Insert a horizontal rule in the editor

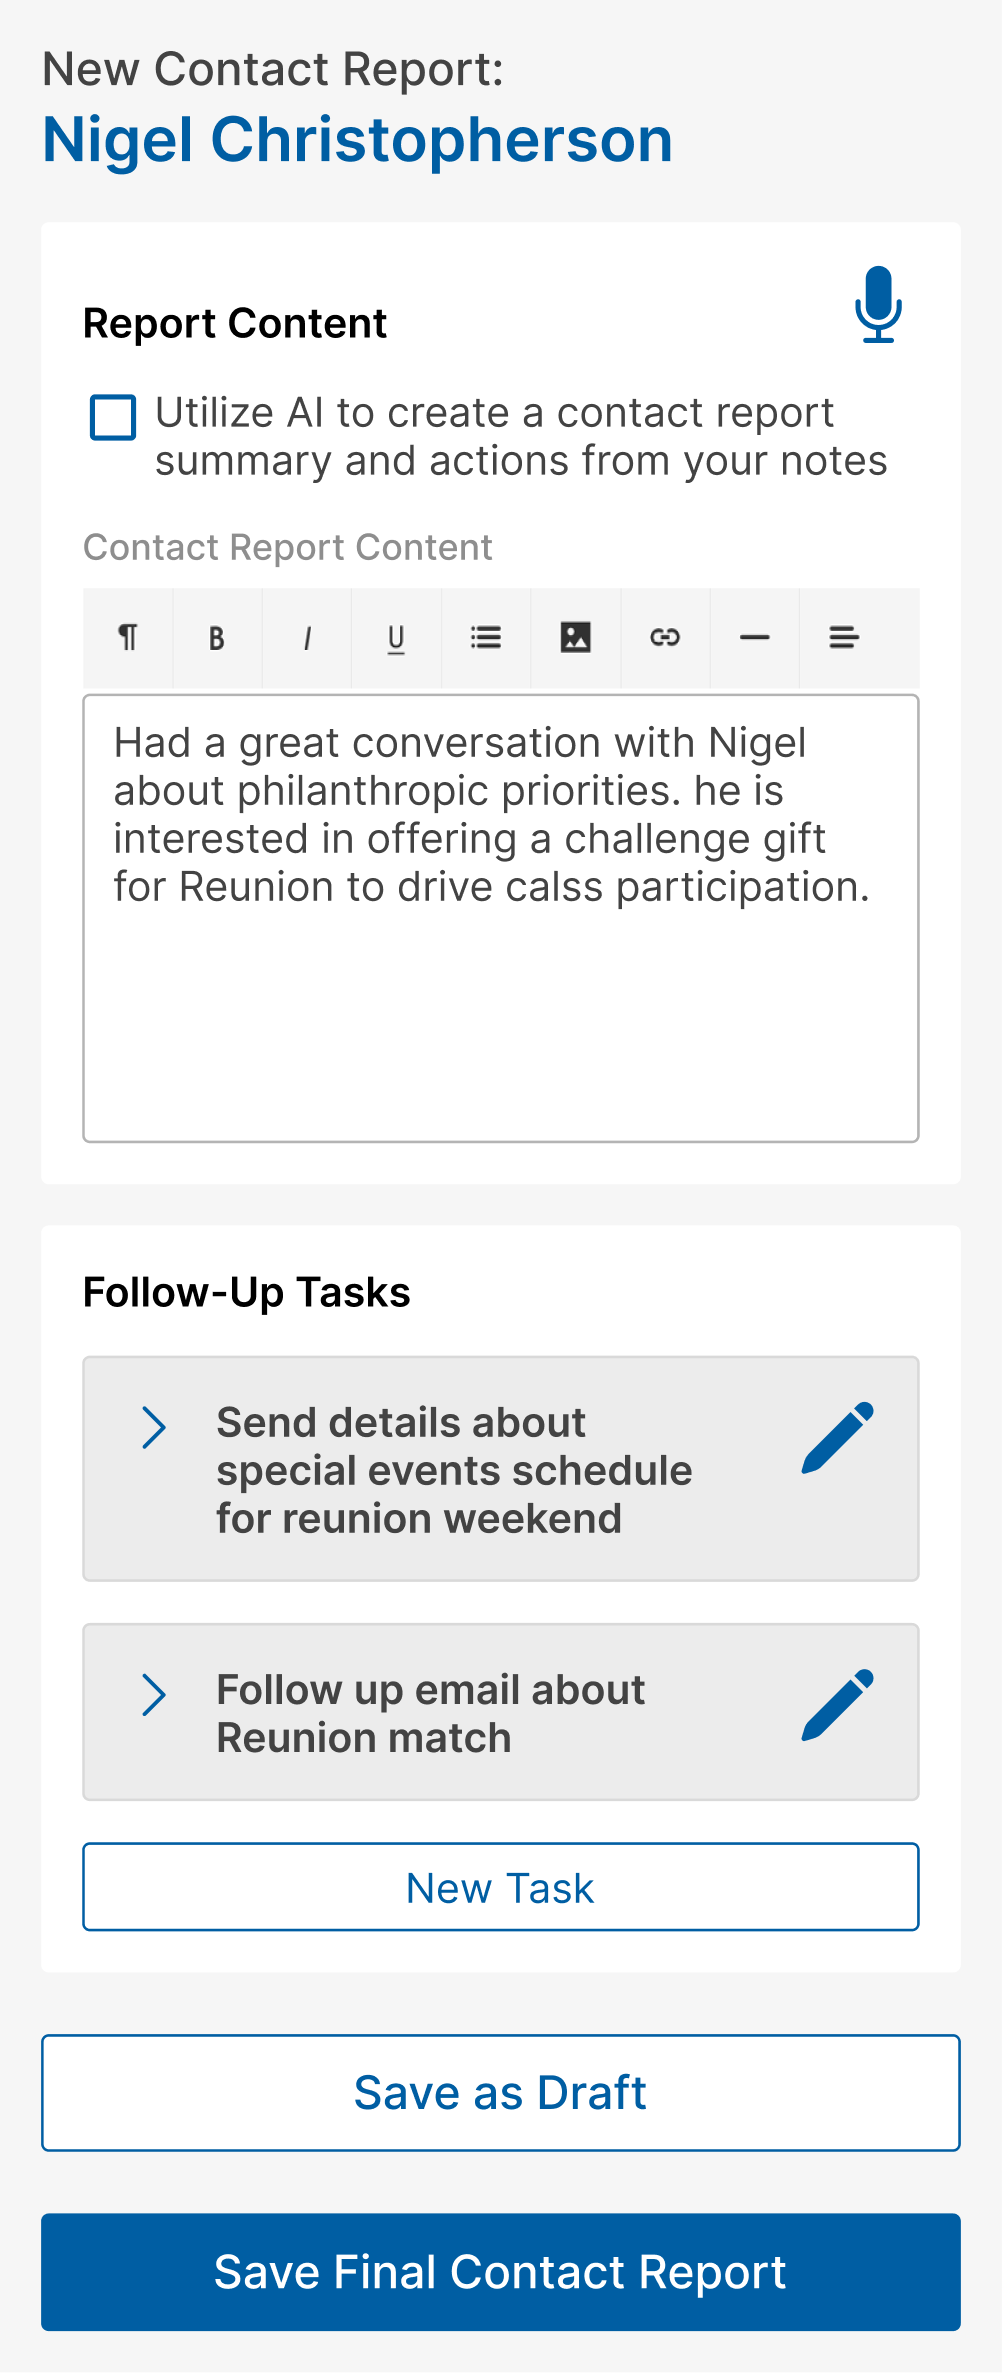pyautogui.click(x=755, y=637)
